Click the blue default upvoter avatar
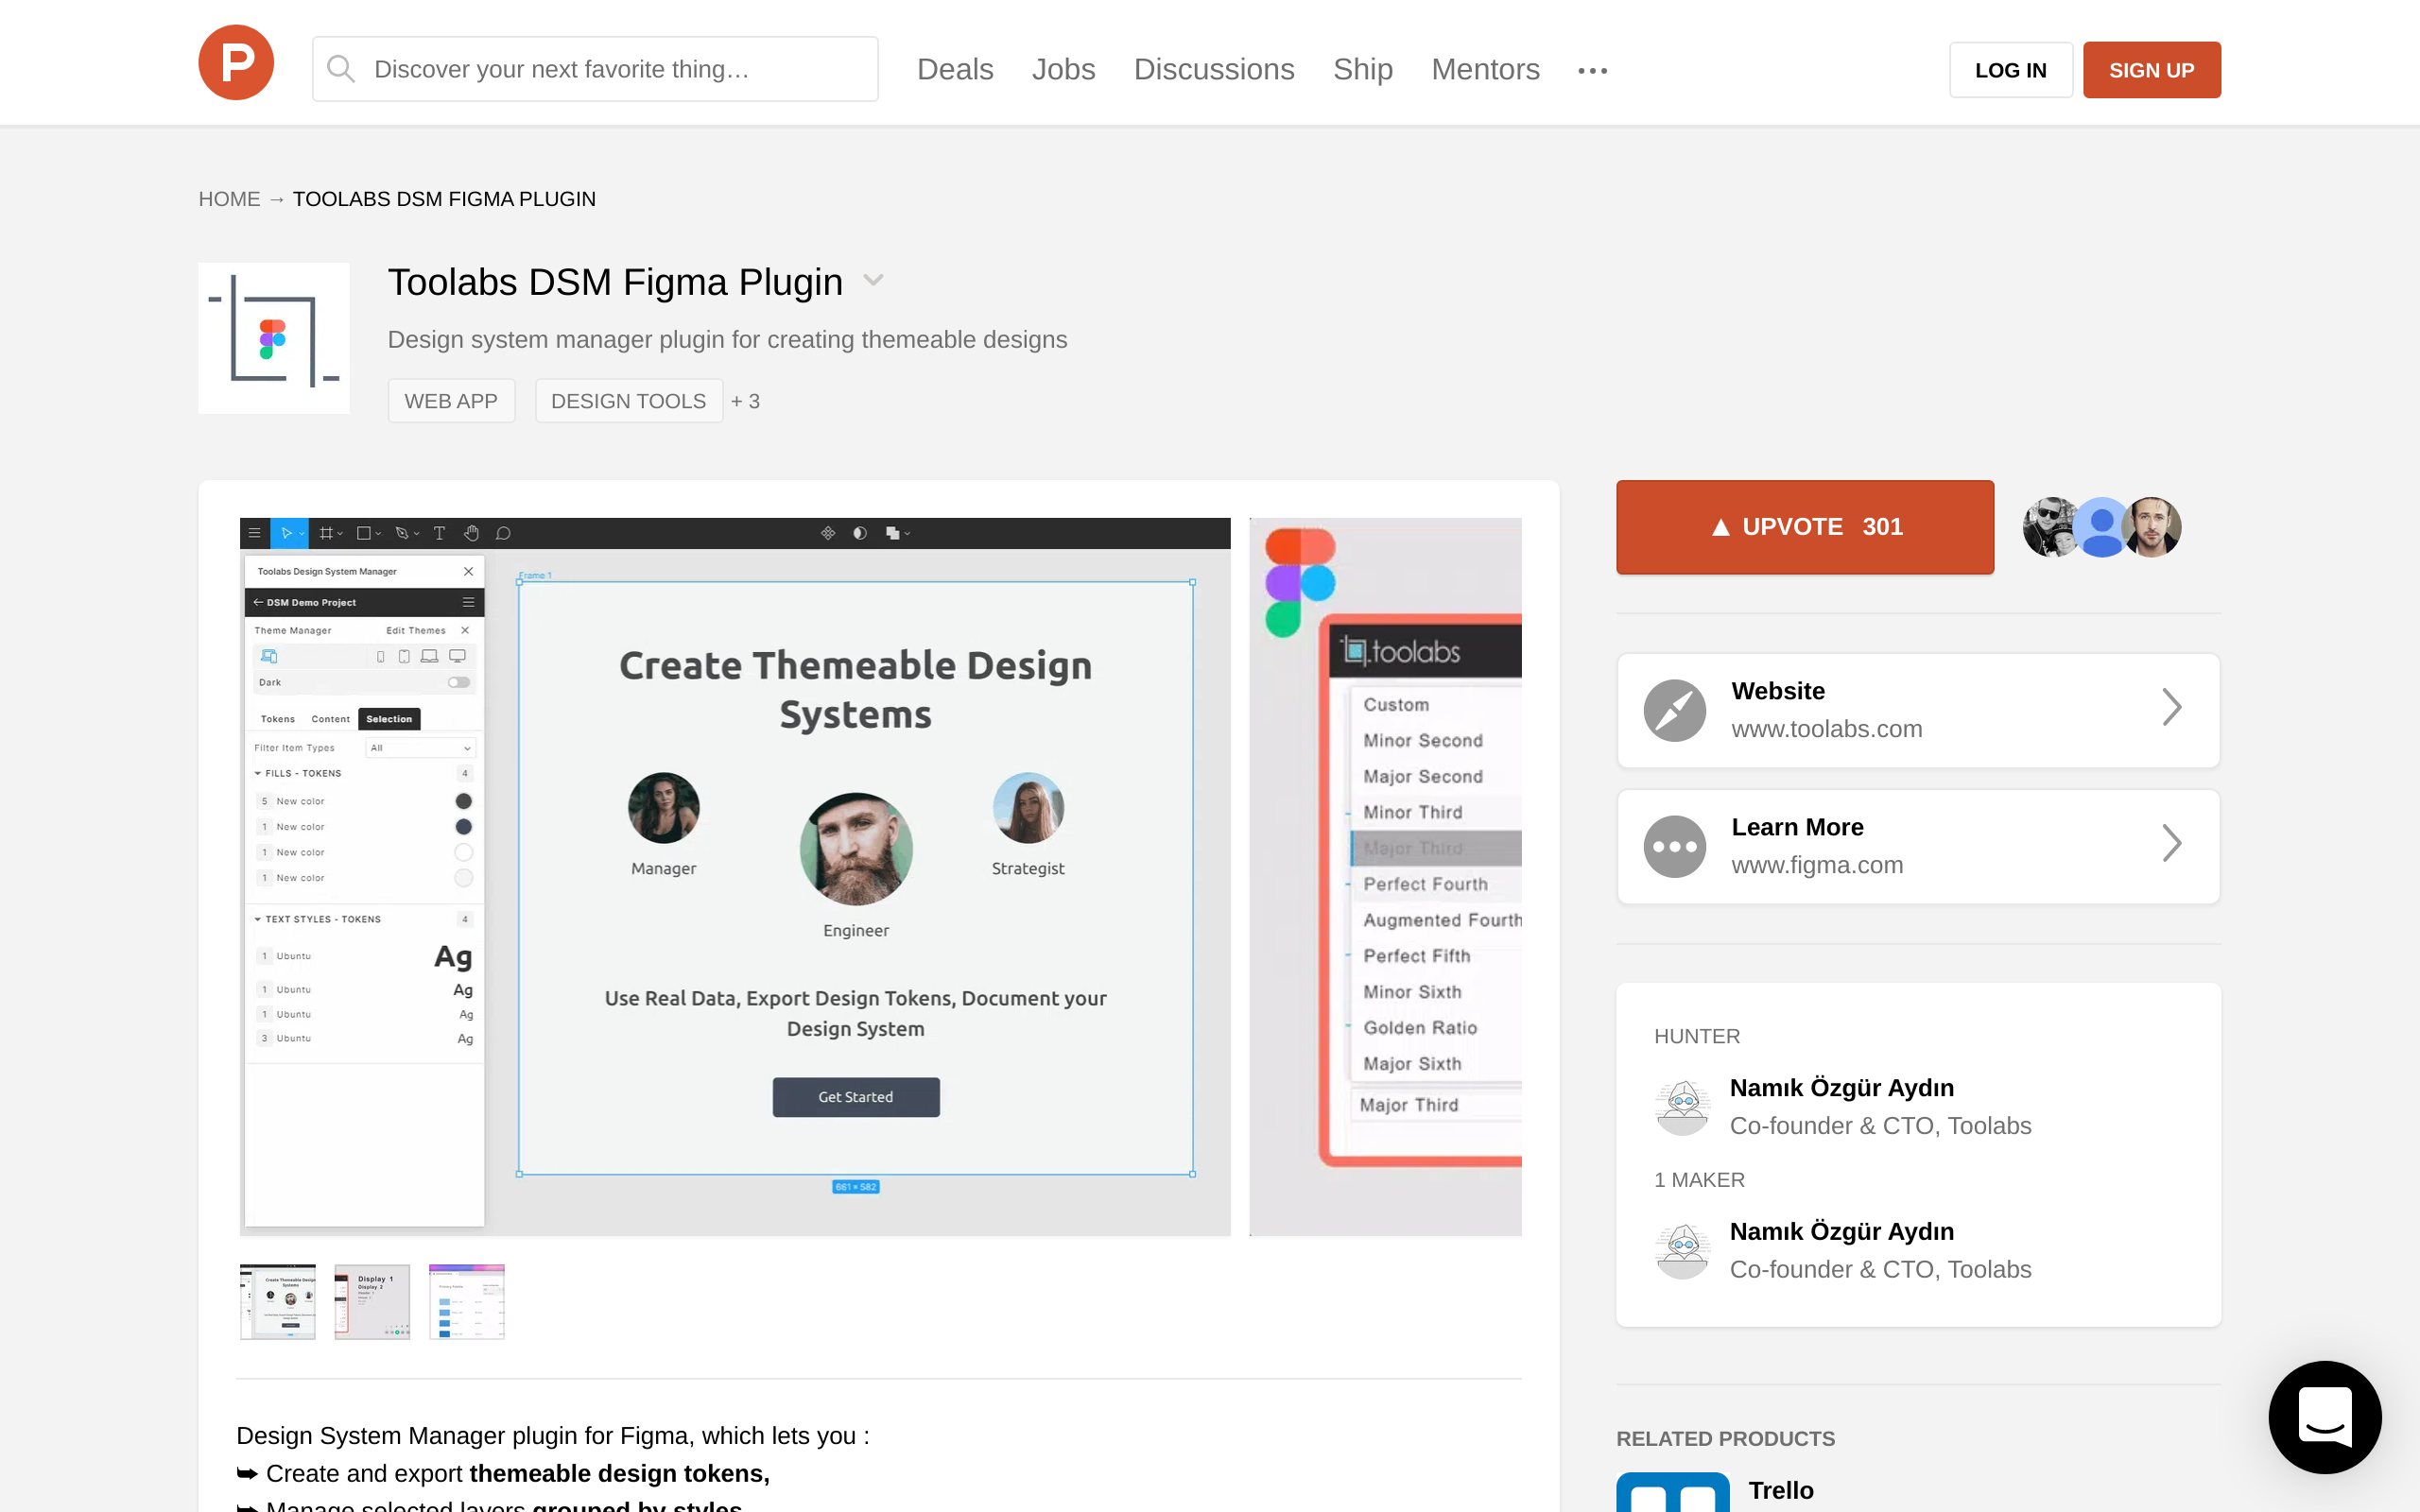This screenshot has height=1512, width=2420. [x=2101, y=527]
